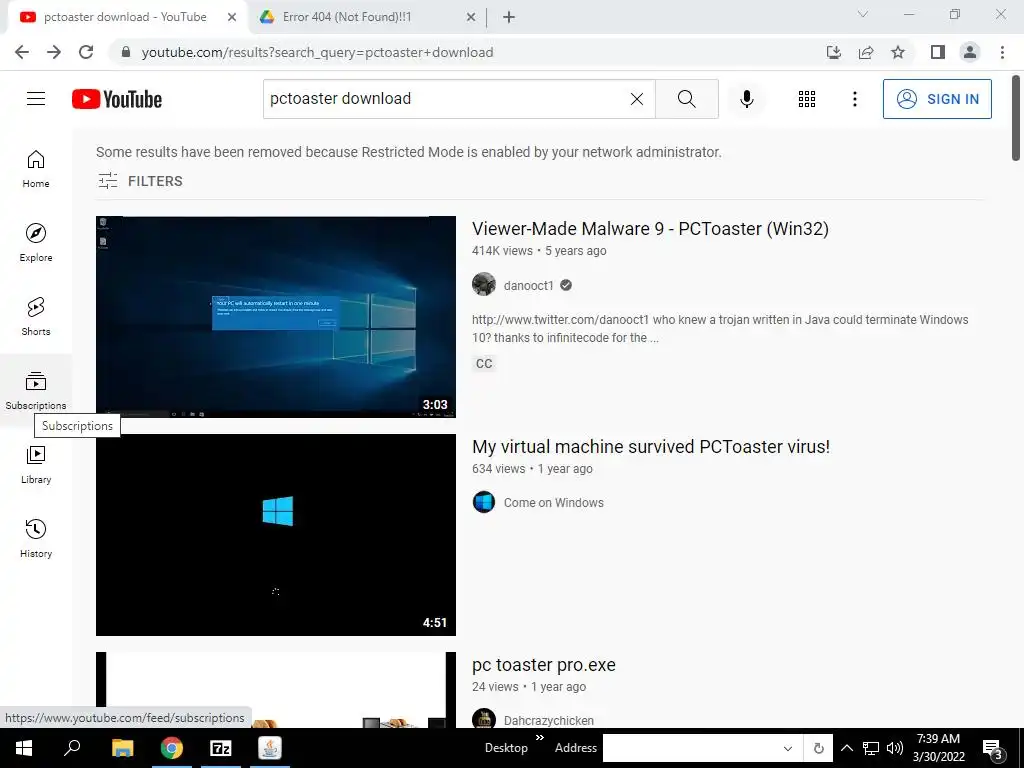The image size is (1024, 768).
Task: Open pc toaster pro.exe video title
Action: pos(544,665)
